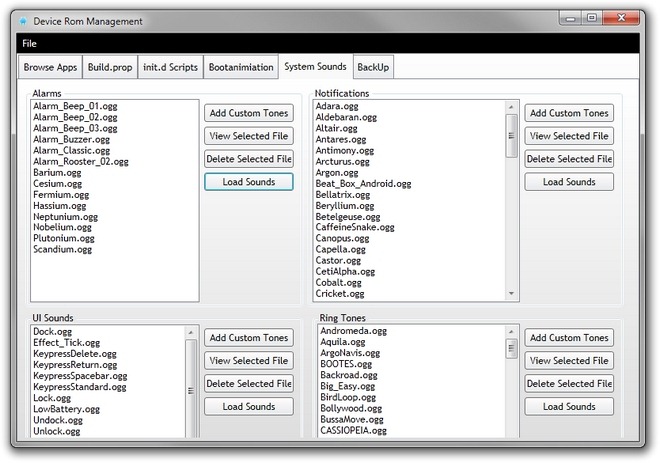
Task: Click Notifications list scroll down arrow
Action: 511,293
